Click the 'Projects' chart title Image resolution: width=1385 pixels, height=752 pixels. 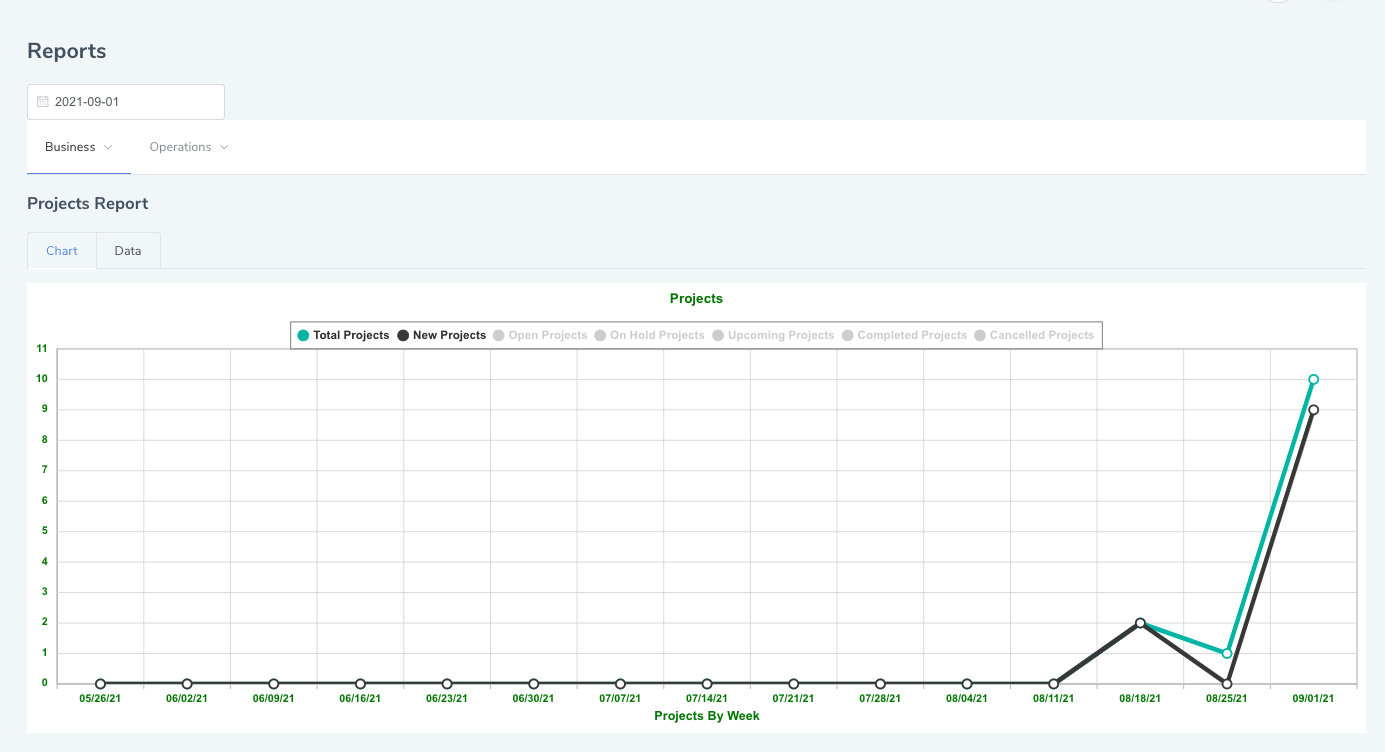click(696, 298)
